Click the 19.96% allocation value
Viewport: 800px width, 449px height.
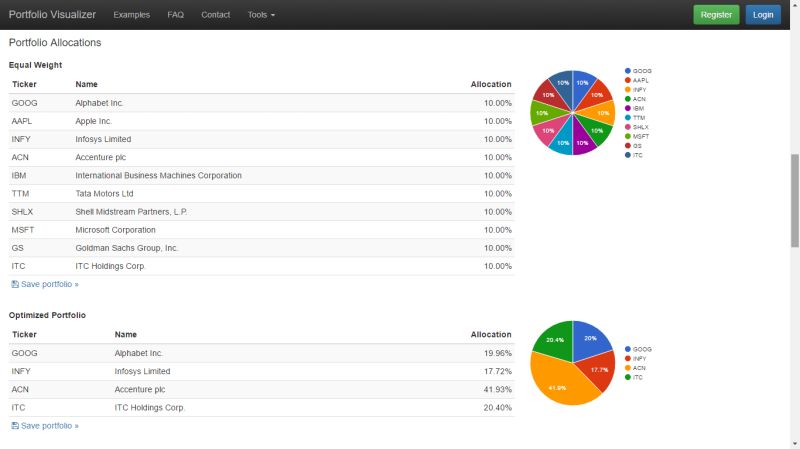coord(497,353)
